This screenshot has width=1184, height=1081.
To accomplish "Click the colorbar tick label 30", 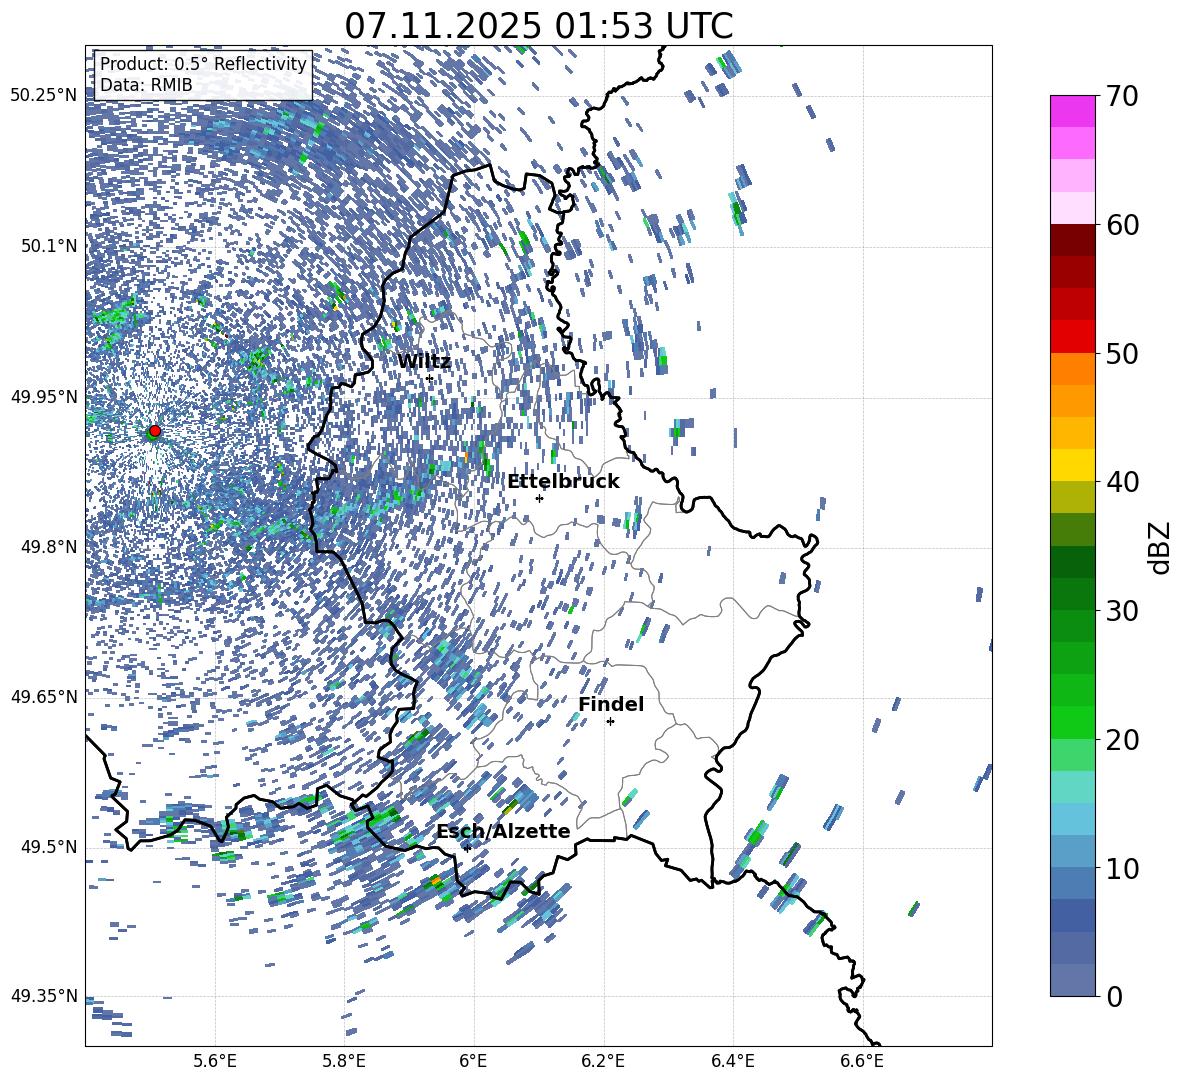I will (x=1122, y=611).
